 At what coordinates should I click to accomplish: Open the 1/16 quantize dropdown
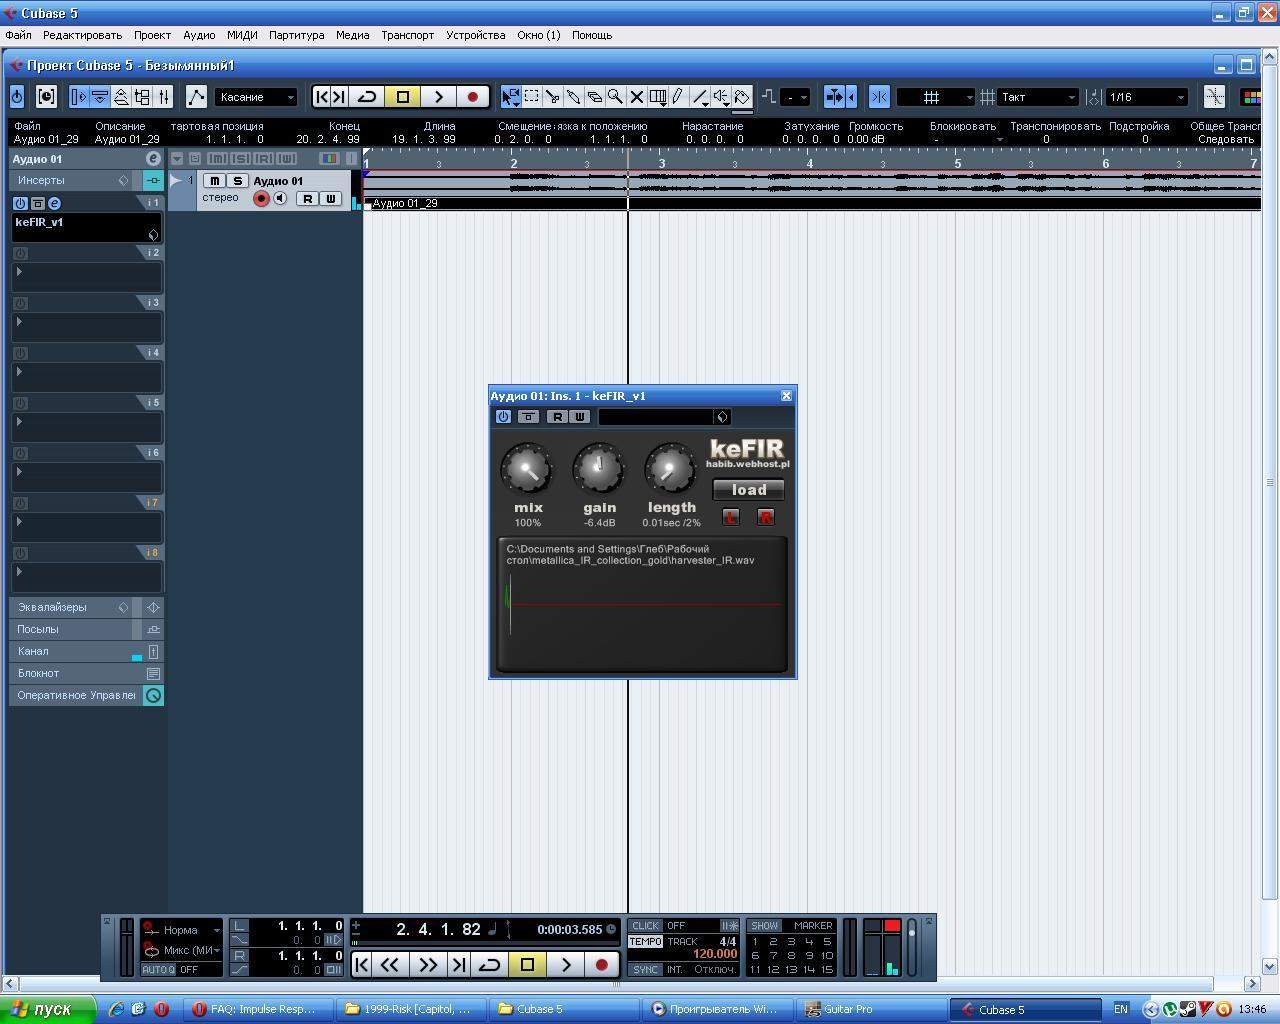pyautogui.click(x=1146, y=97)
